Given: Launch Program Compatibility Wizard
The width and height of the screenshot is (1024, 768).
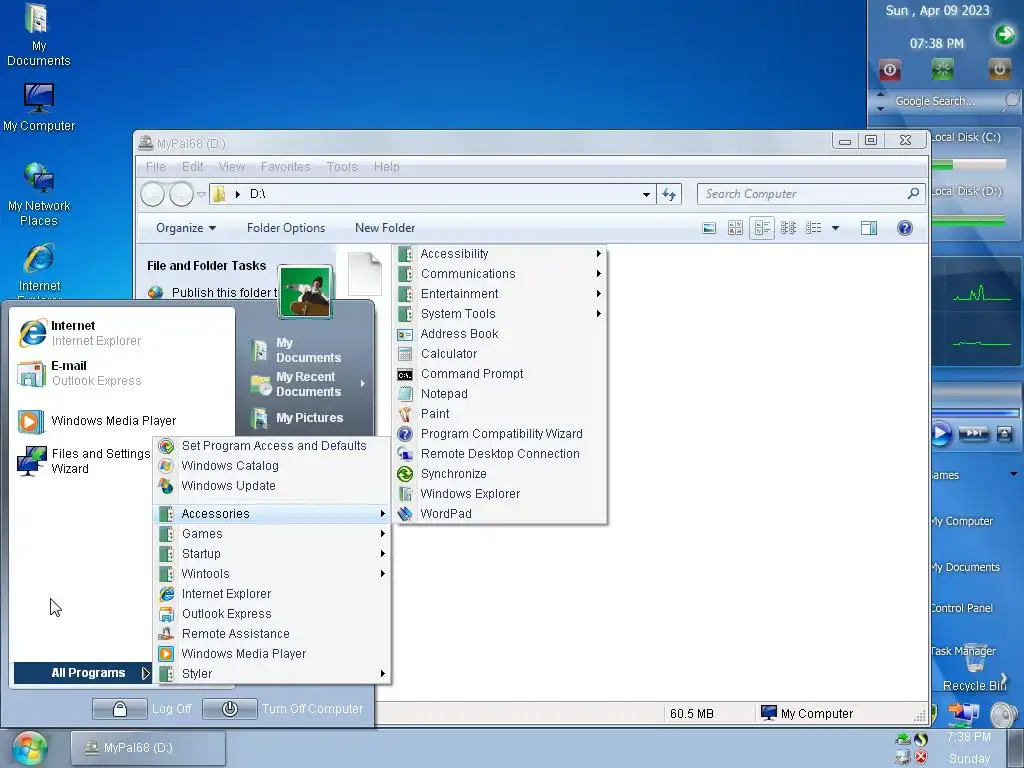Looking at the screenshot, I should pyautogui.click(x=500, y=434).
